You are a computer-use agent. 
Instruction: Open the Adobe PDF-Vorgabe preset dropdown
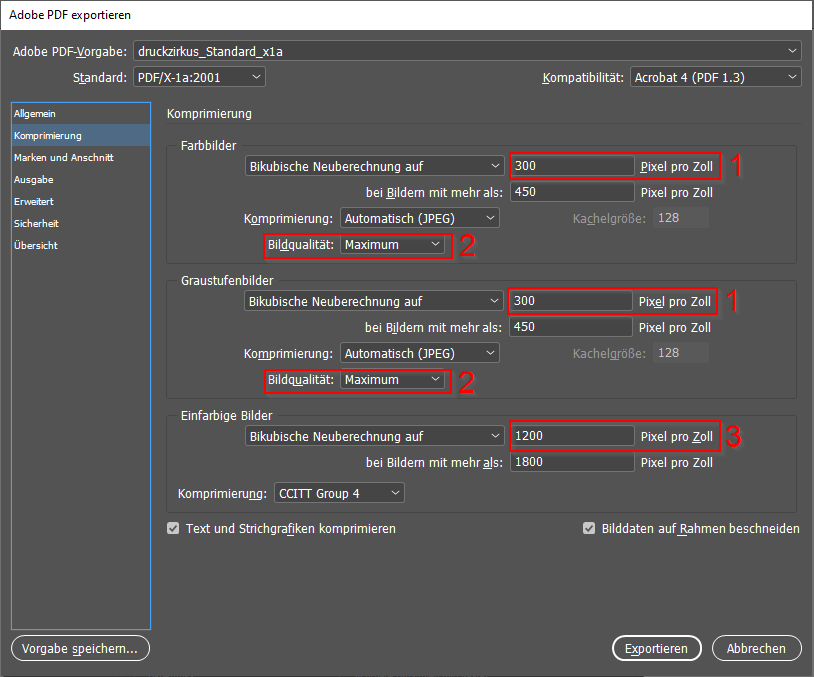pyautogui.click(x=467, y=50)
